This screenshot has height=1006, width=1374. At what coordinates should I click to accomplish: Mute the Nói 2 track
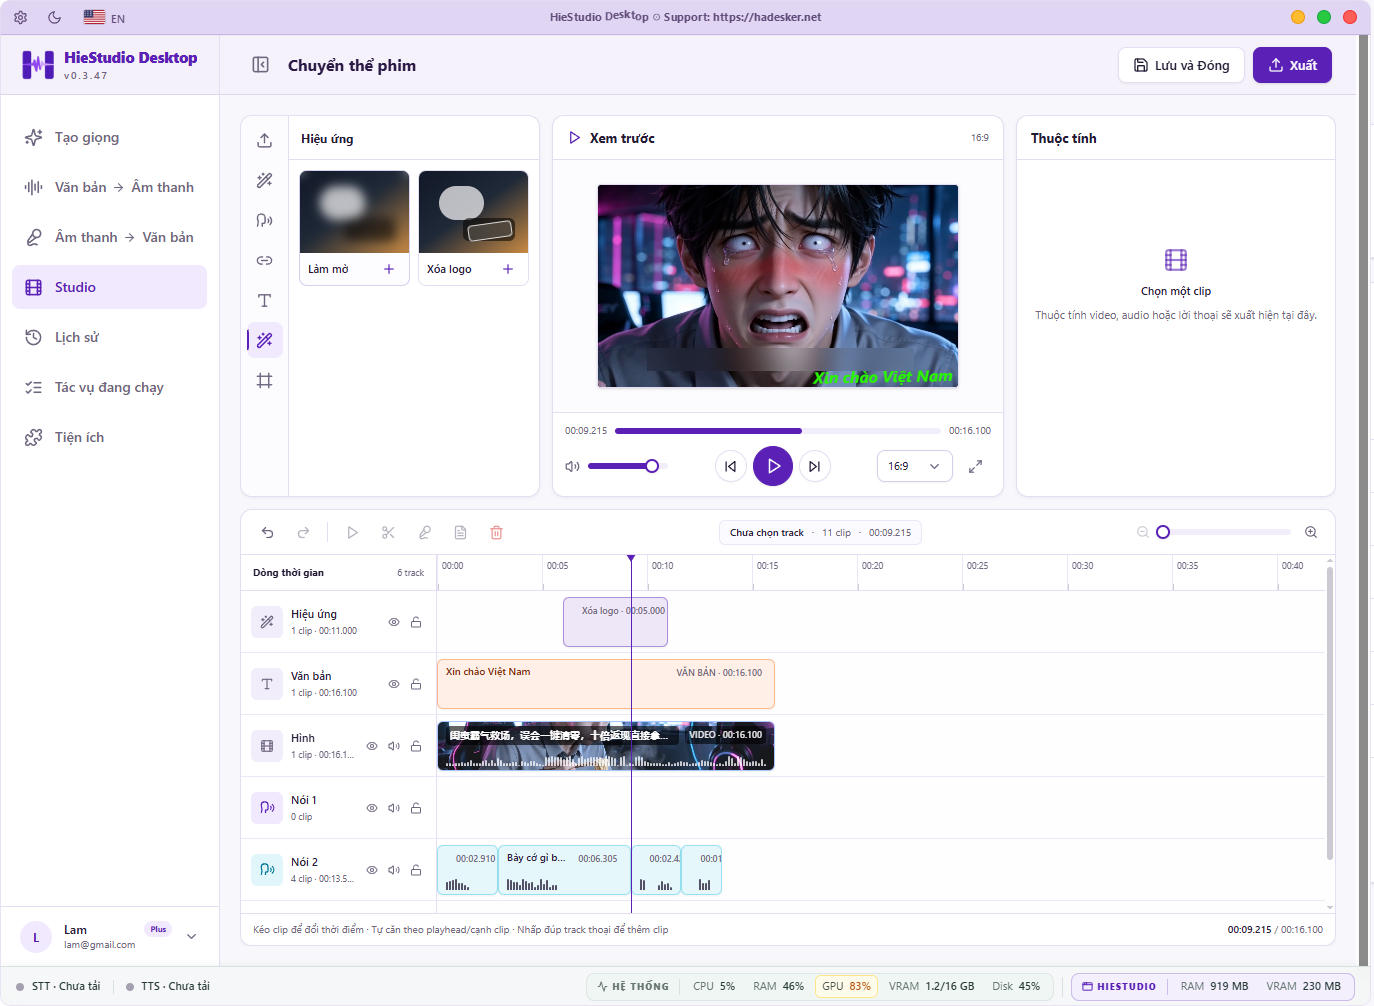tap(394, 870)
